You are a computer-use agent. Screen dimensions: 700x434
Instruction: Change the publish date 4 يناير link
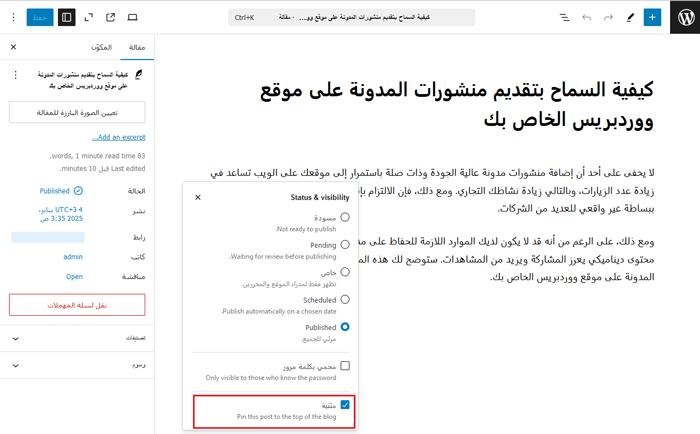(61, 214)
